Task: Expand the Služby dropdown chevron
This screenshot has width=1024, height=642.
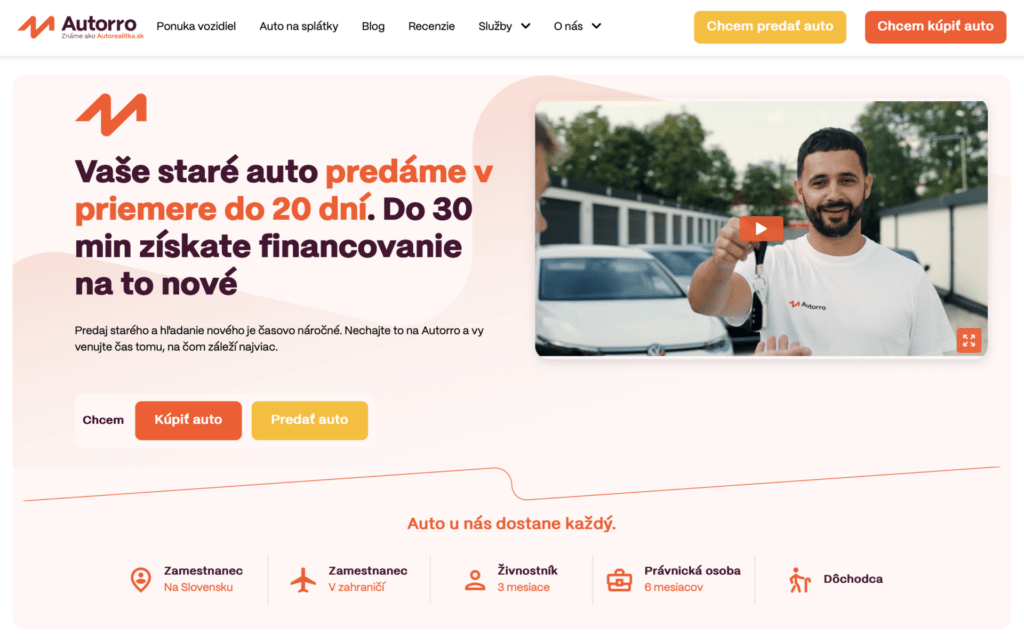Action: tap(525, 26)
